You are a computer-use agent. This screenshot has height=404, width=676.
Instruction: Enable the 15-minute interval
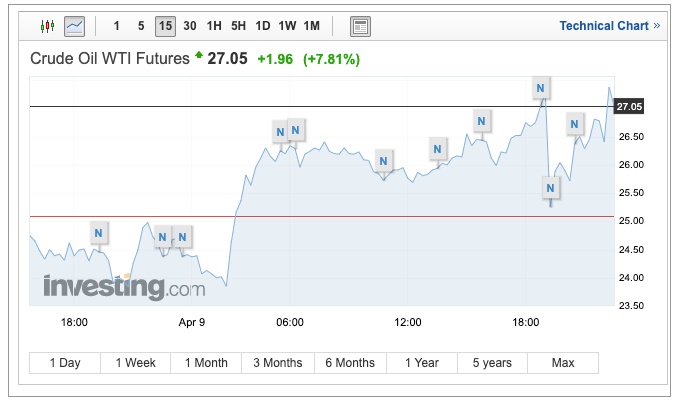[x=165, y=26]
